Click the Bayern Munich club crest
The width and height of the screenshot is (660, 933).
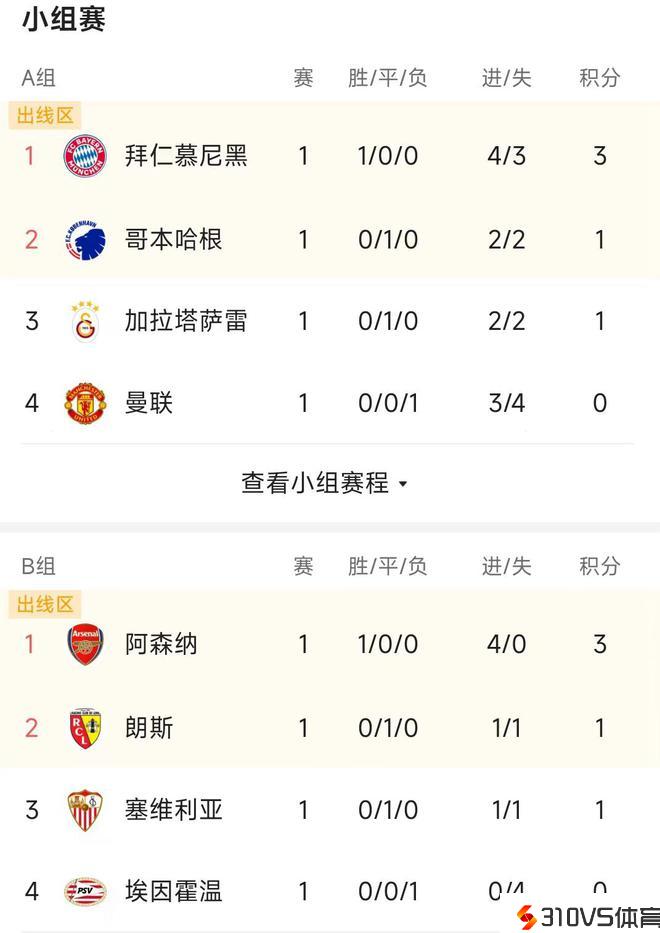tap(85, 156)
